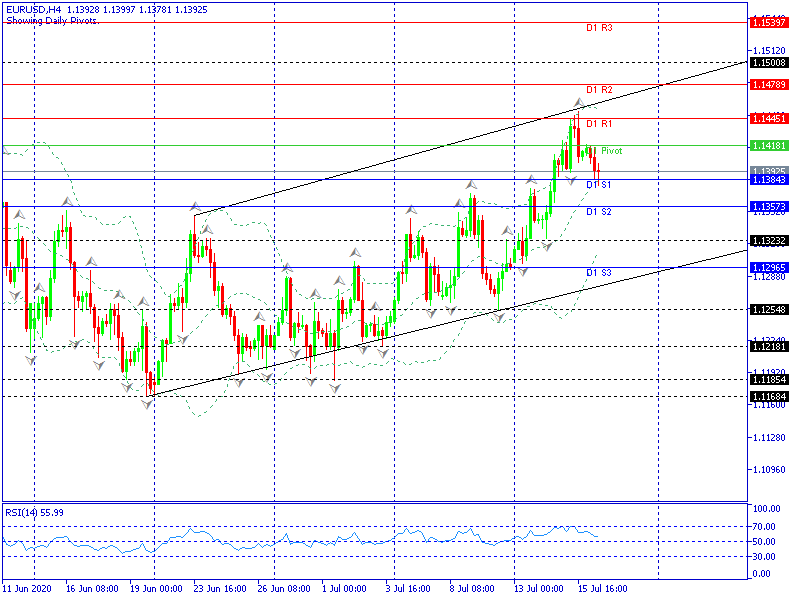Click the fractal arrow below the lowest candle
The width and height of the screenshot is (800, 600).
tap(147, 403)
